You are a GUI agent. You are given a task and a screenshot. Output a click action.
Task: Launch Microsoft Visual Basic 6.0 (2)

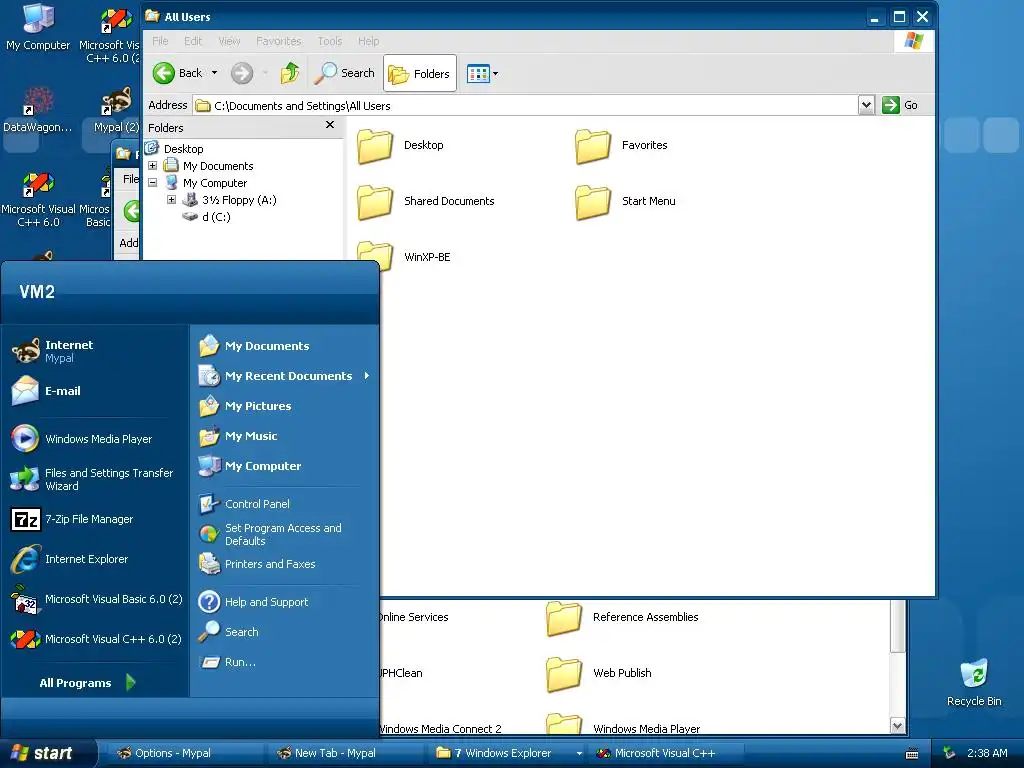(x=95, y=599)
